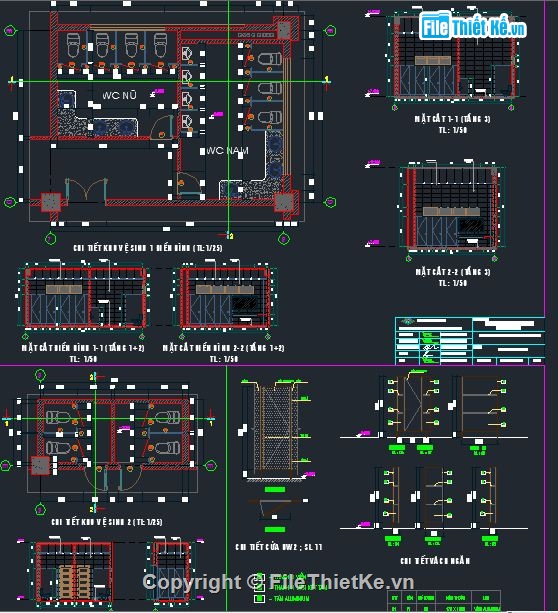Viewport: 558px width, 613px height.
Task: Select the rightmost toilet in WC NŨ
Action: (160, 45)
